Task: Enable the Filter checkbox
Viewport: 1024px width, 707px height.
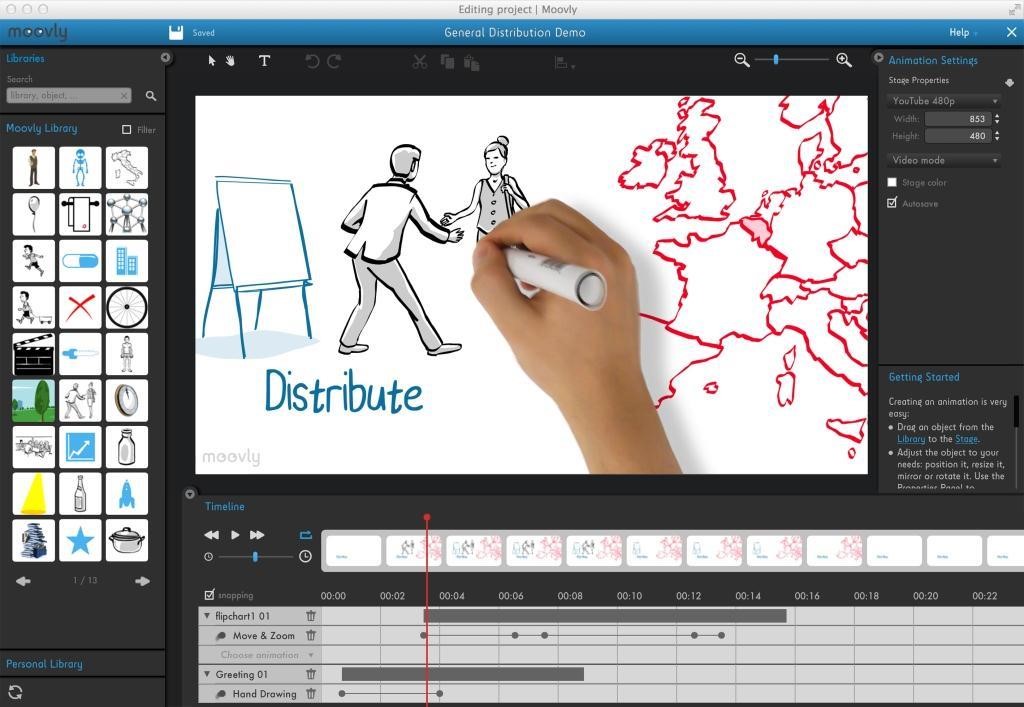Action: [126, 129]
